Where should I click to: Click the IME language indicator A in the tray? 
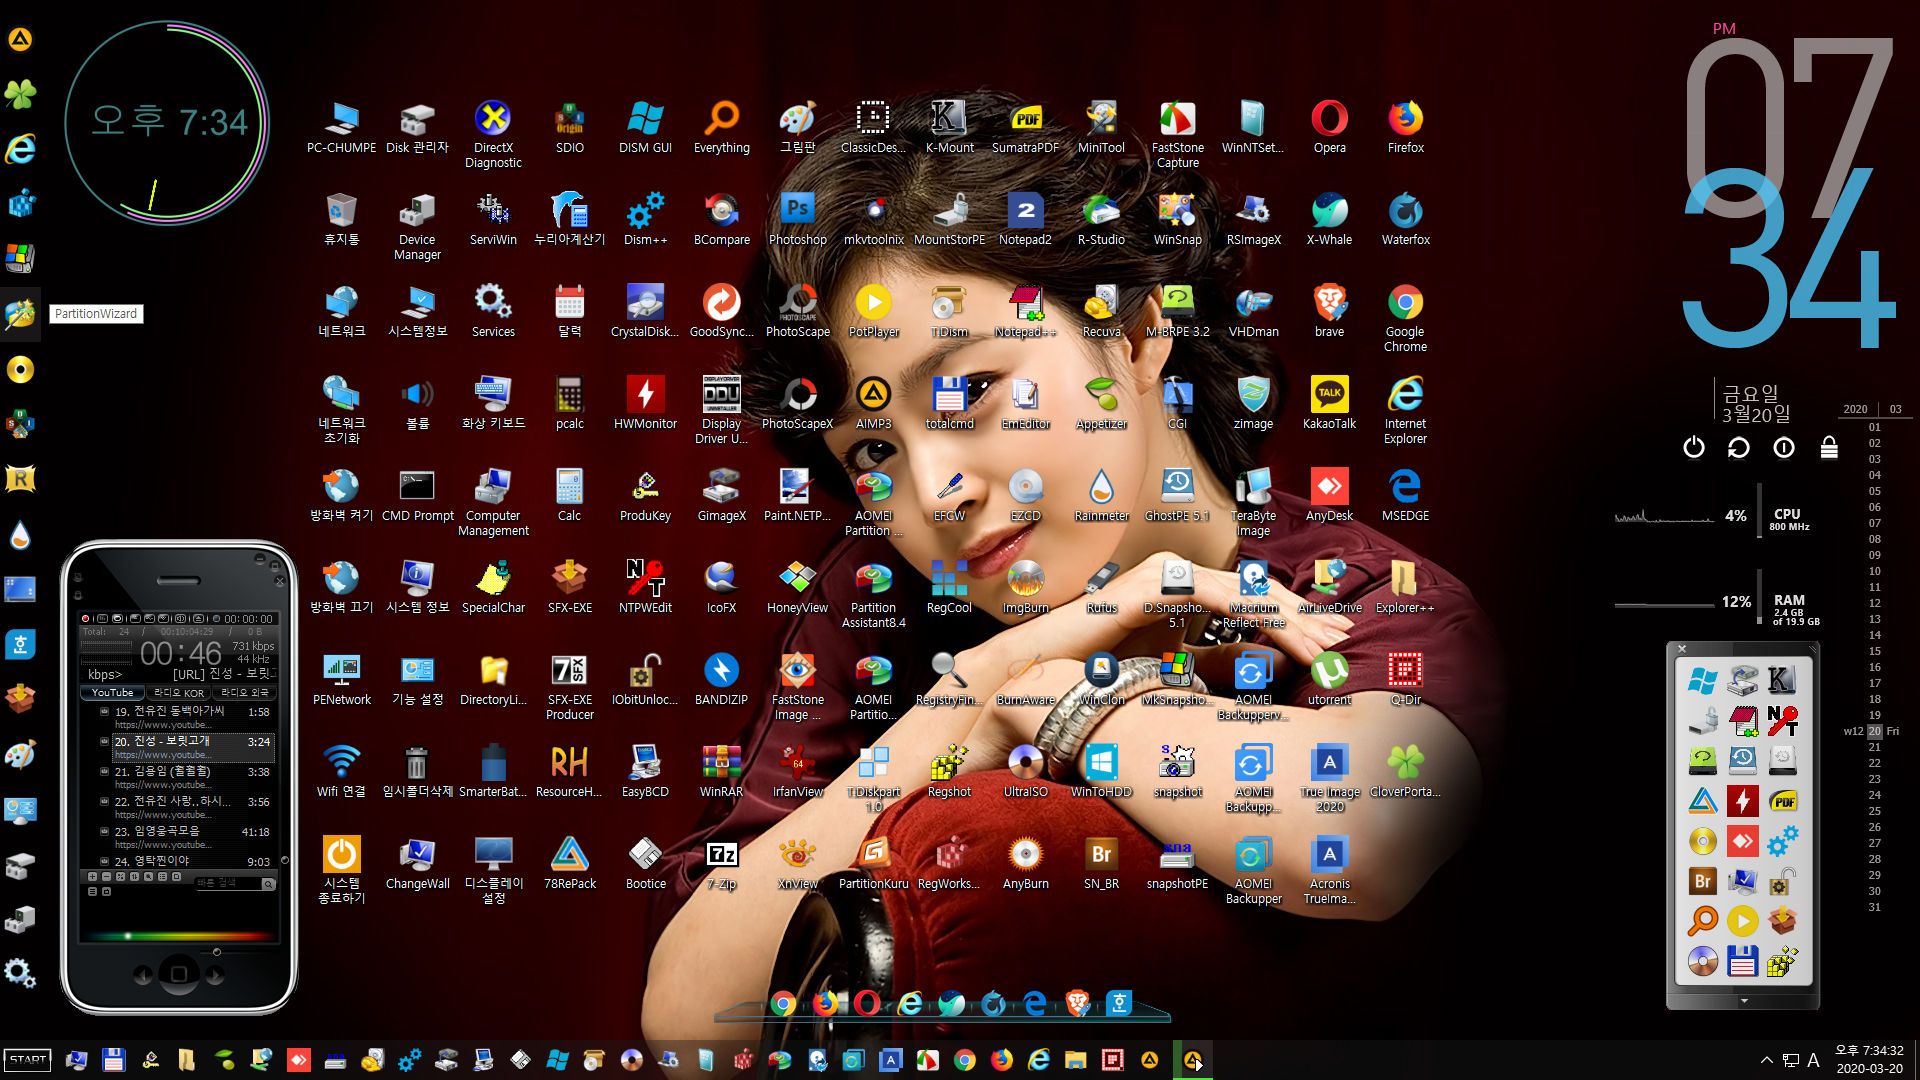[1813, 1060]
